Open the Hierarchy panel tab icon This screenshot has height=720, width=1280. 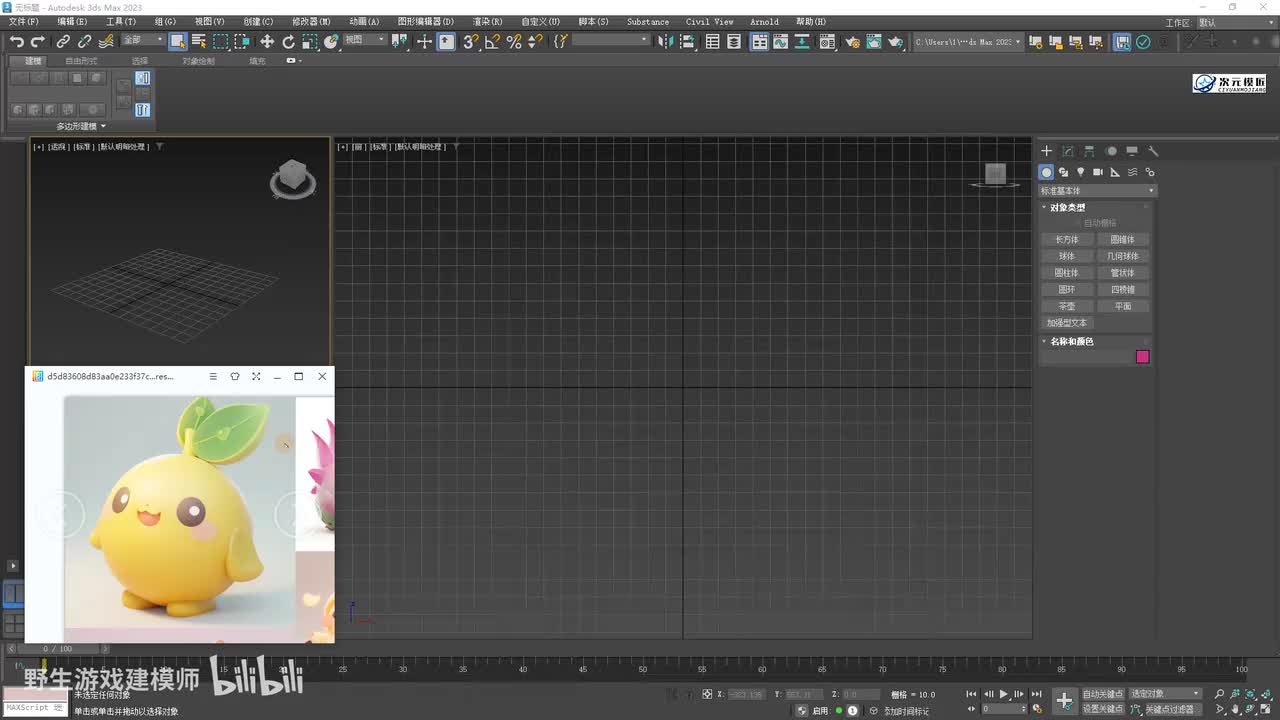[x=1089, y=151]
